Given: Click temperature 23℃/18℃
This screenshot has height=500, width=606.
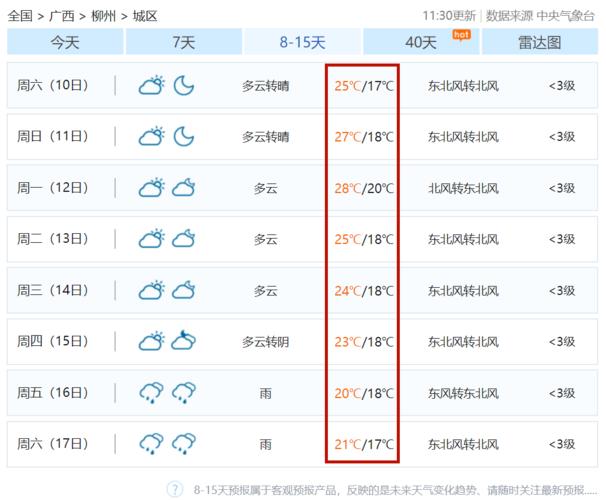Looking at the screenshot, I should pyautogui.click(x=364, y=342).
